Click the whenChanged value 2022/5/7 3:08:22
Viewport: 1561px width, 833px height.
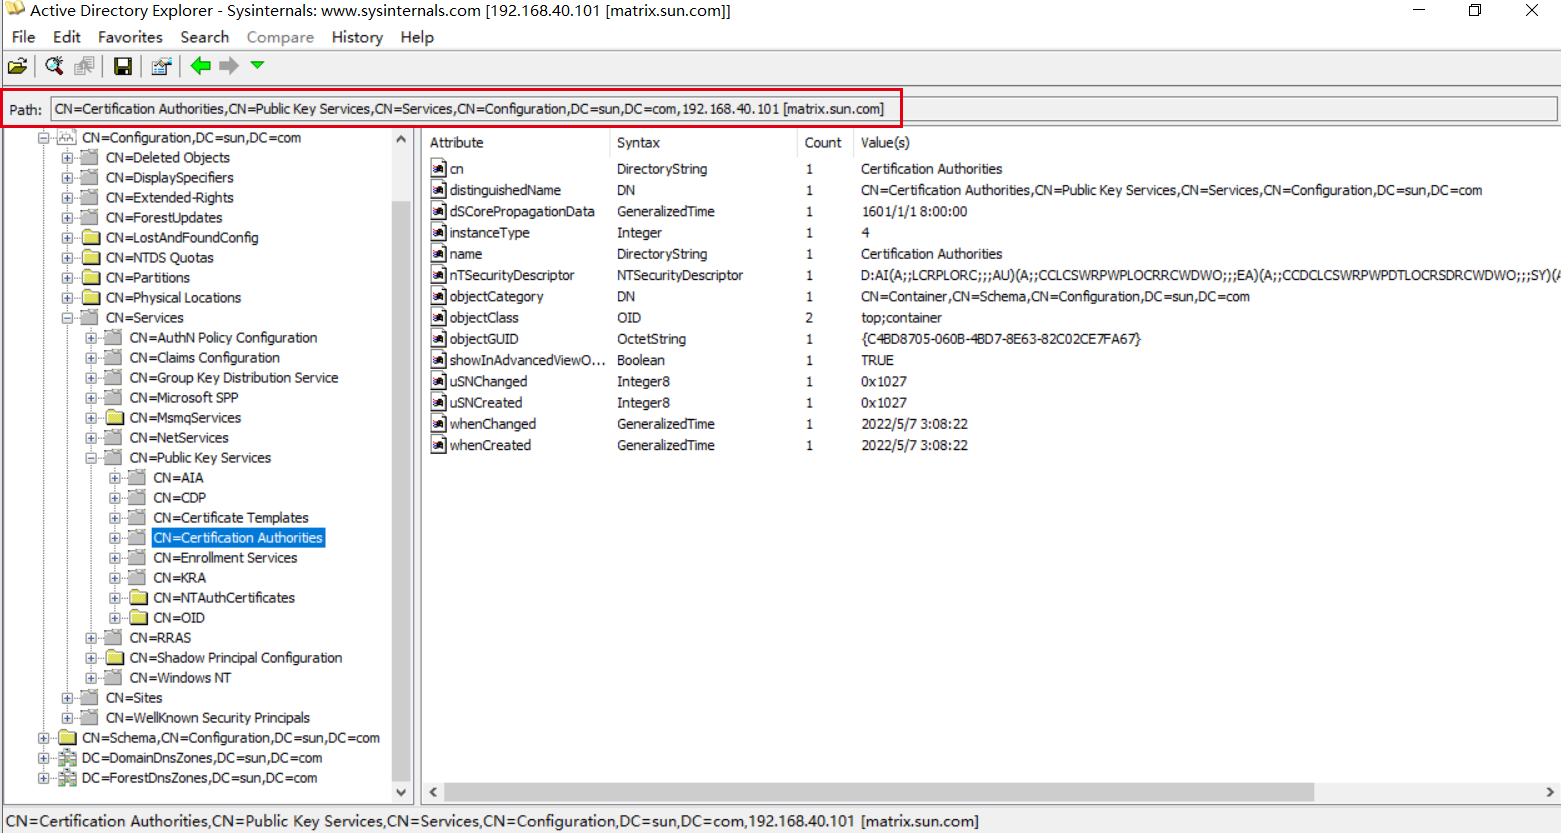[915, 424]
